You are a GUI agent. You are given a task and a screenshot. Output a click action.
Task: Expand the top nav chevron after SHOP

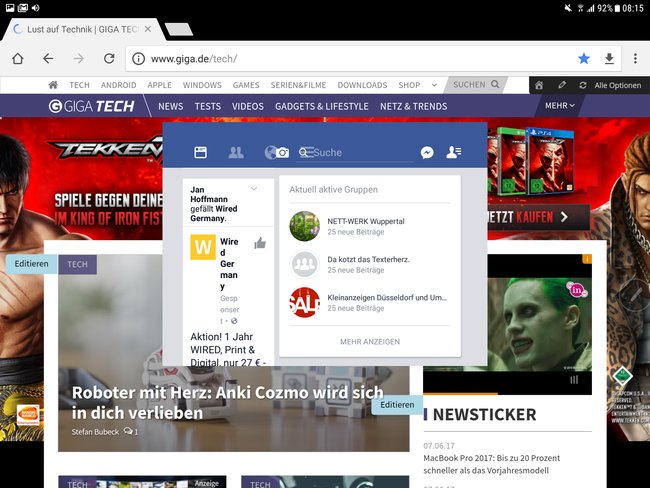click(x=434, y=85)
